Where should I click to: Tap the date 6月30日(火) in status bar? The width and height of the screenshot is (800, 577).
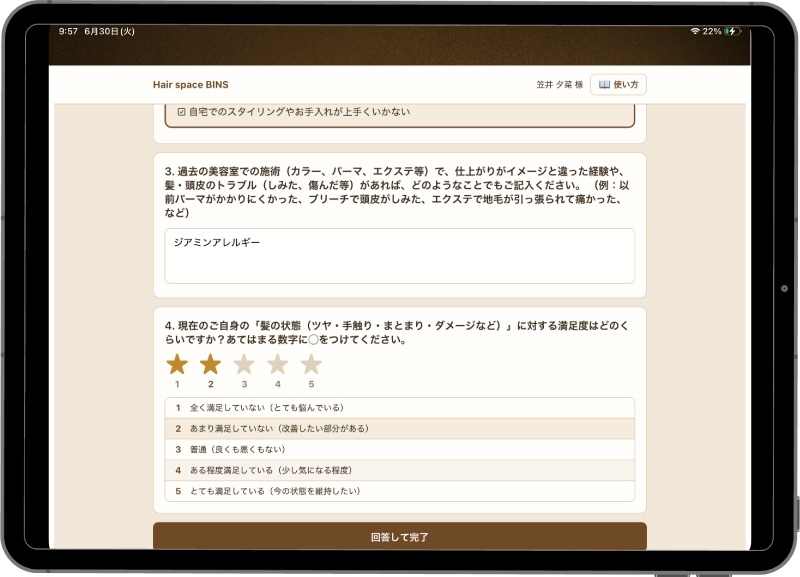[x=110, y=31]
